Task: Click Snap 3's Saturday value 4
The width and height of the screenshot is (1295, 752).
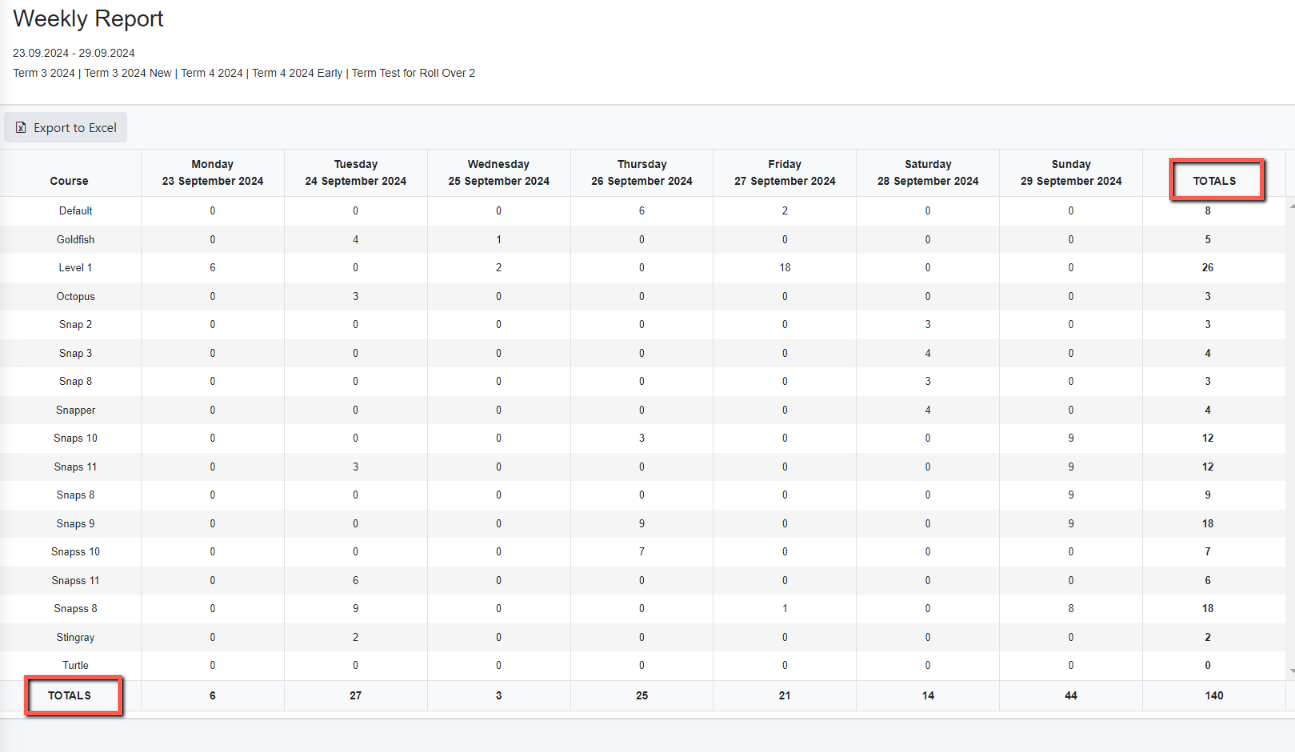Action: click(x=928, y=353)
